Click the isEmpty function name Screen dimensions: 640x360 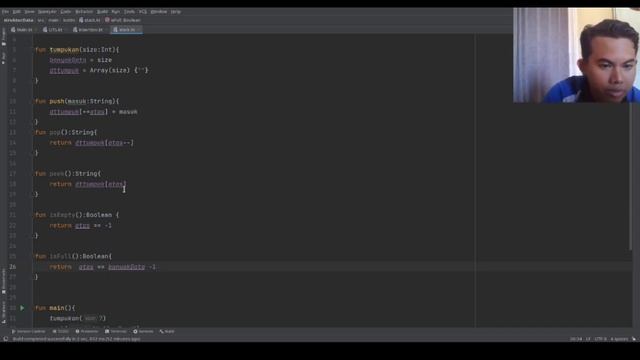[62, 215]
